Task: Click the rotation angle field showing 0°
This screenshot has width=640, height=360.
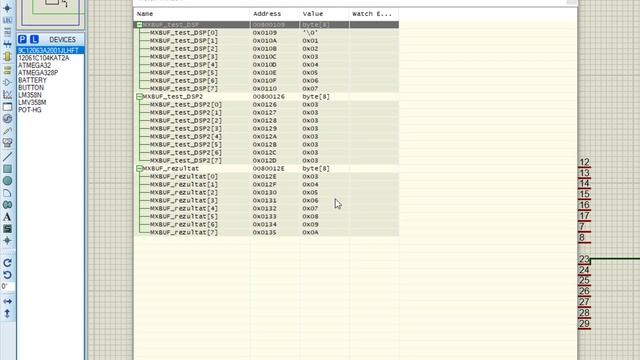Action: click(7, 287)
